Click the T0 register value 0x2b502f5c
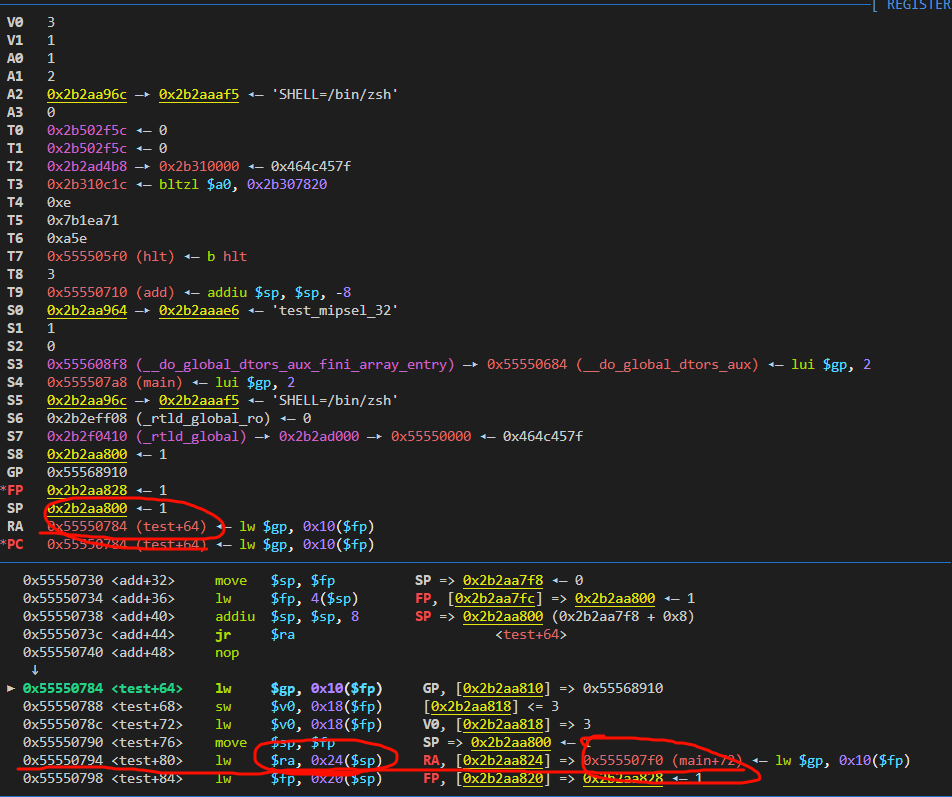The image size is (952, 797). coord(87,130)
